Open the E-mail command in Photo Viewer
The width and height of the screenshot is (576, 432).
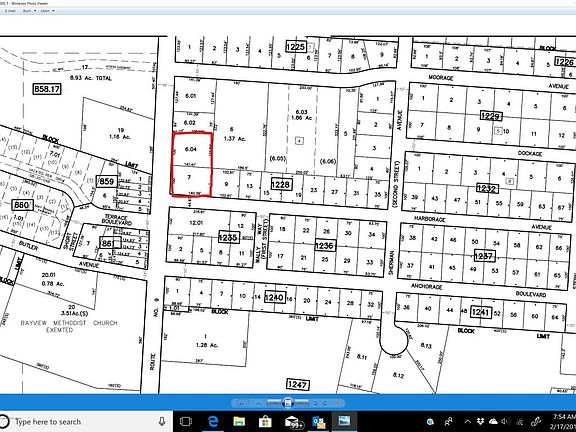(x=10, y=11)
